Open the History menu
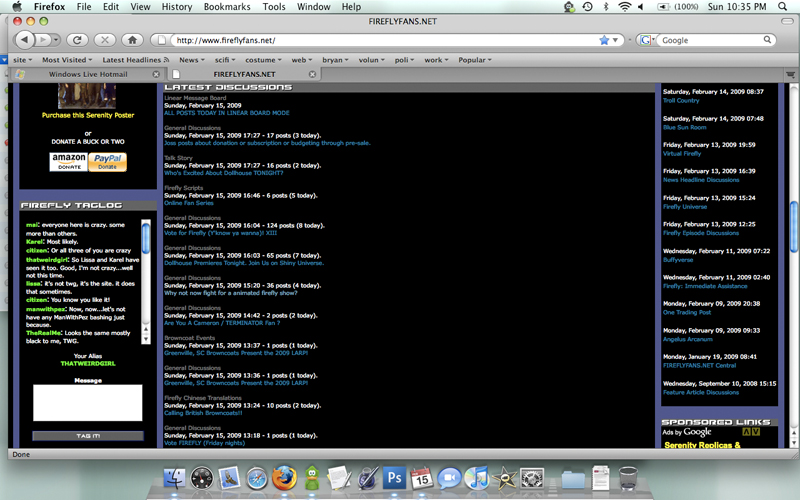The height and width of the screenshot is (500, 800). point(177,7)
